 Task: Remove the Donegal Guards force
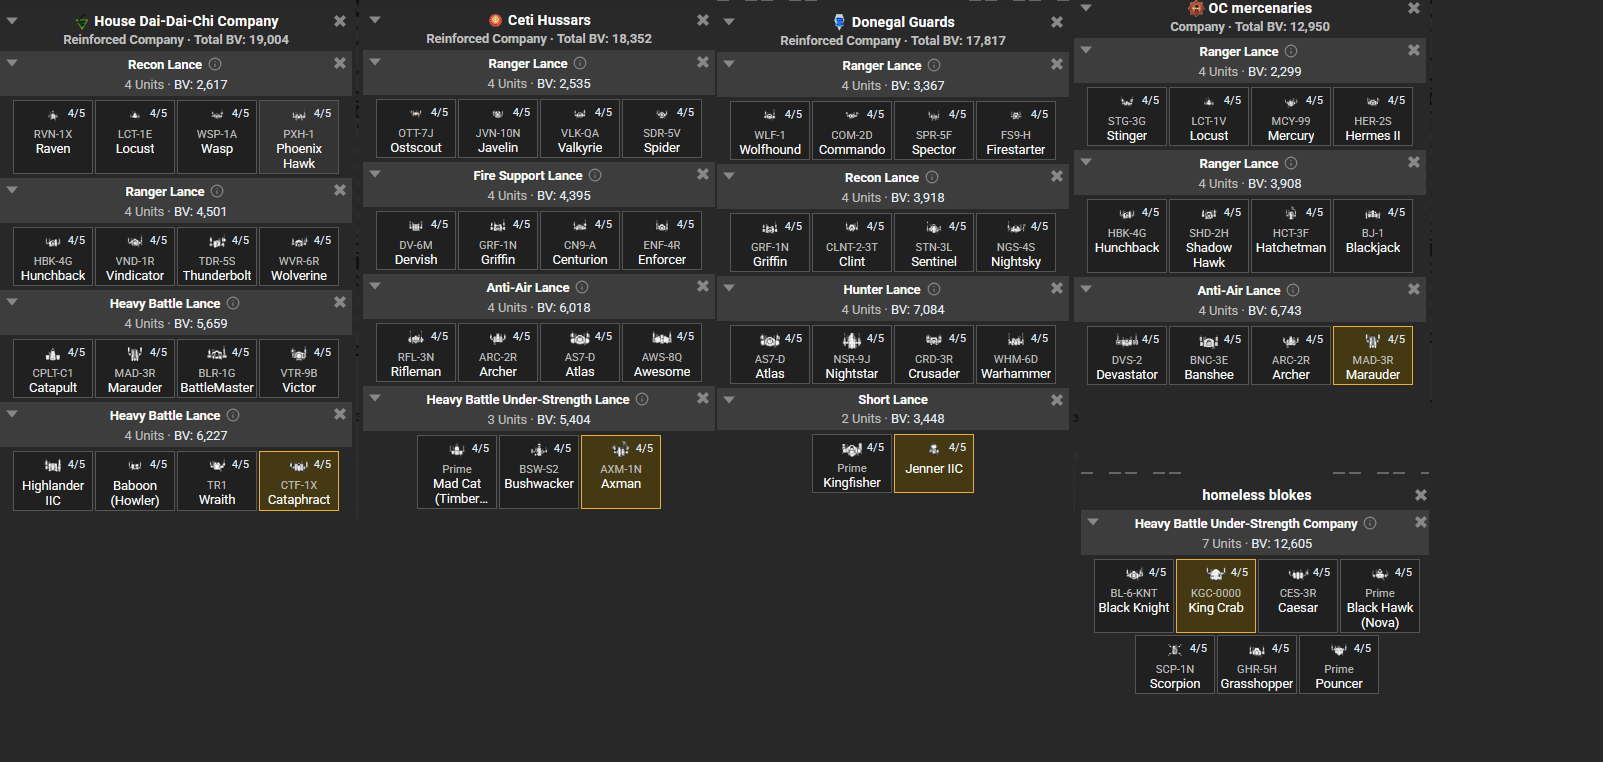(1057, 22)
